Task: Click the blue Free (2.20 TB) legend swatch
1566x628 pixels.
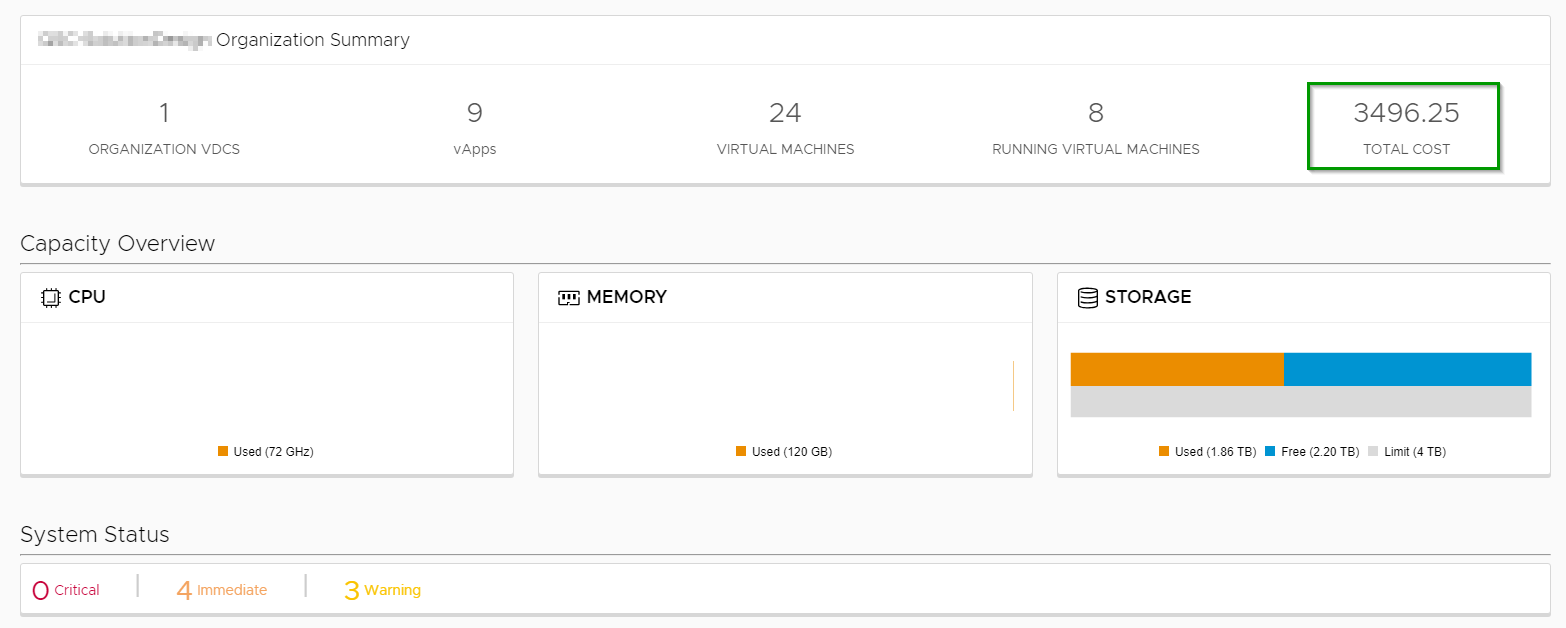Action: [1270, 451]
